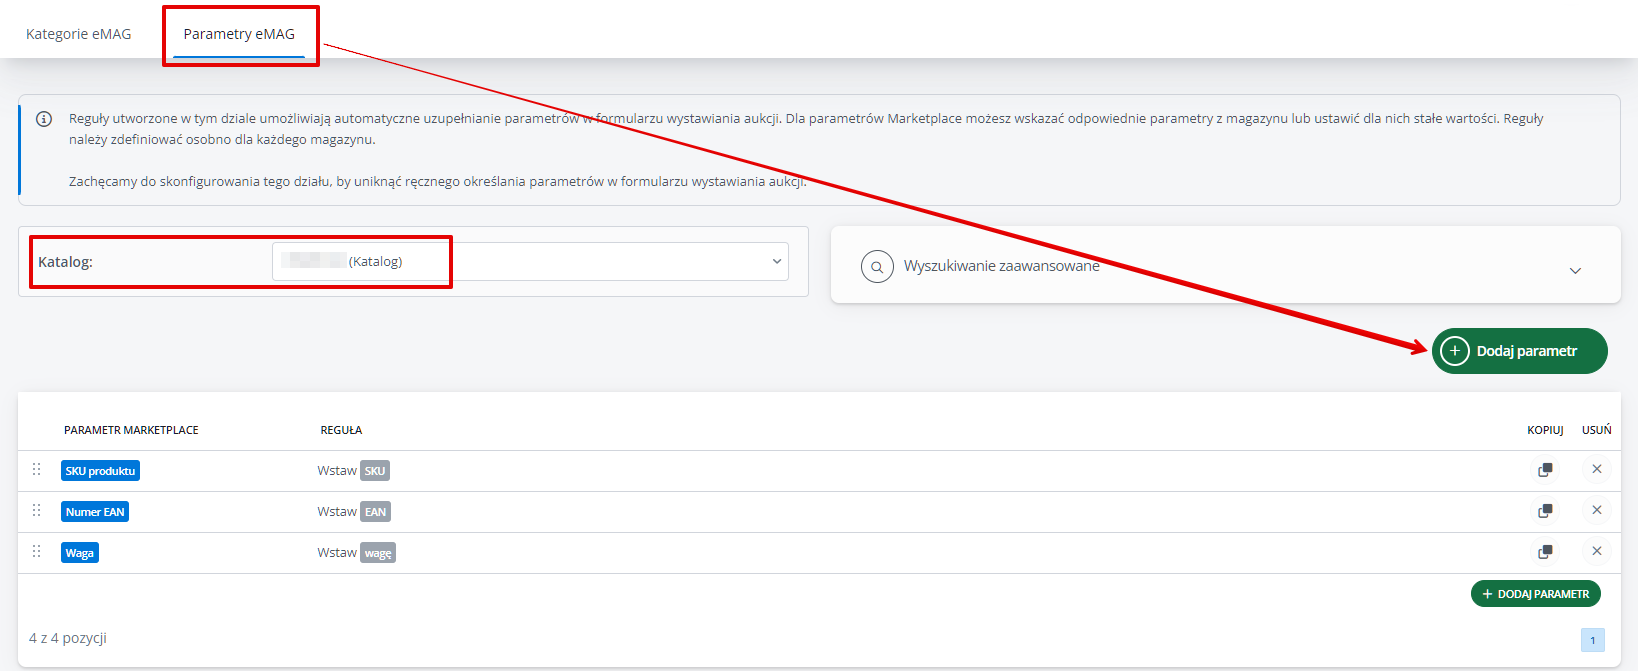Expand Wyszukiwanie zaawansowane panel chevron
The height and width of the screenshot is (671, 1638).
click(1575, 271)
